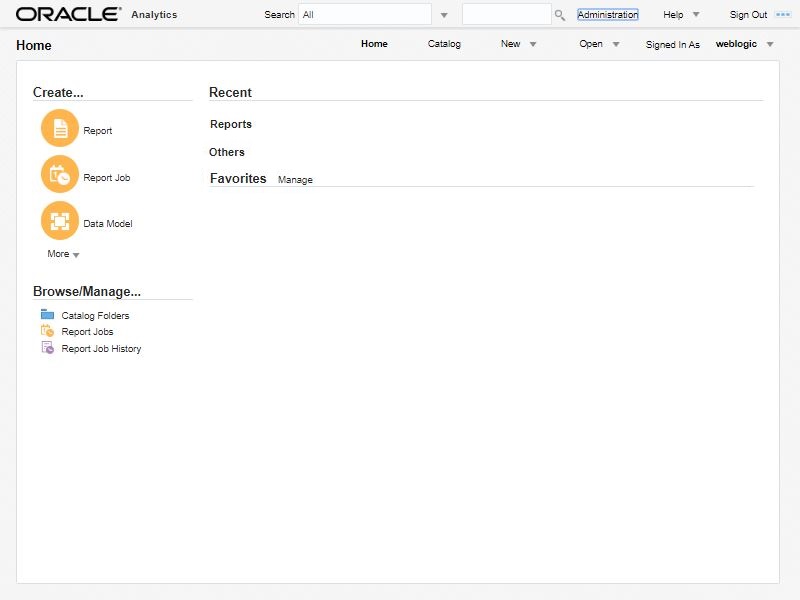Open the Report Jobs link
Image resolution: width=800 pixels, height=600 pixels.
coord(87,332)
